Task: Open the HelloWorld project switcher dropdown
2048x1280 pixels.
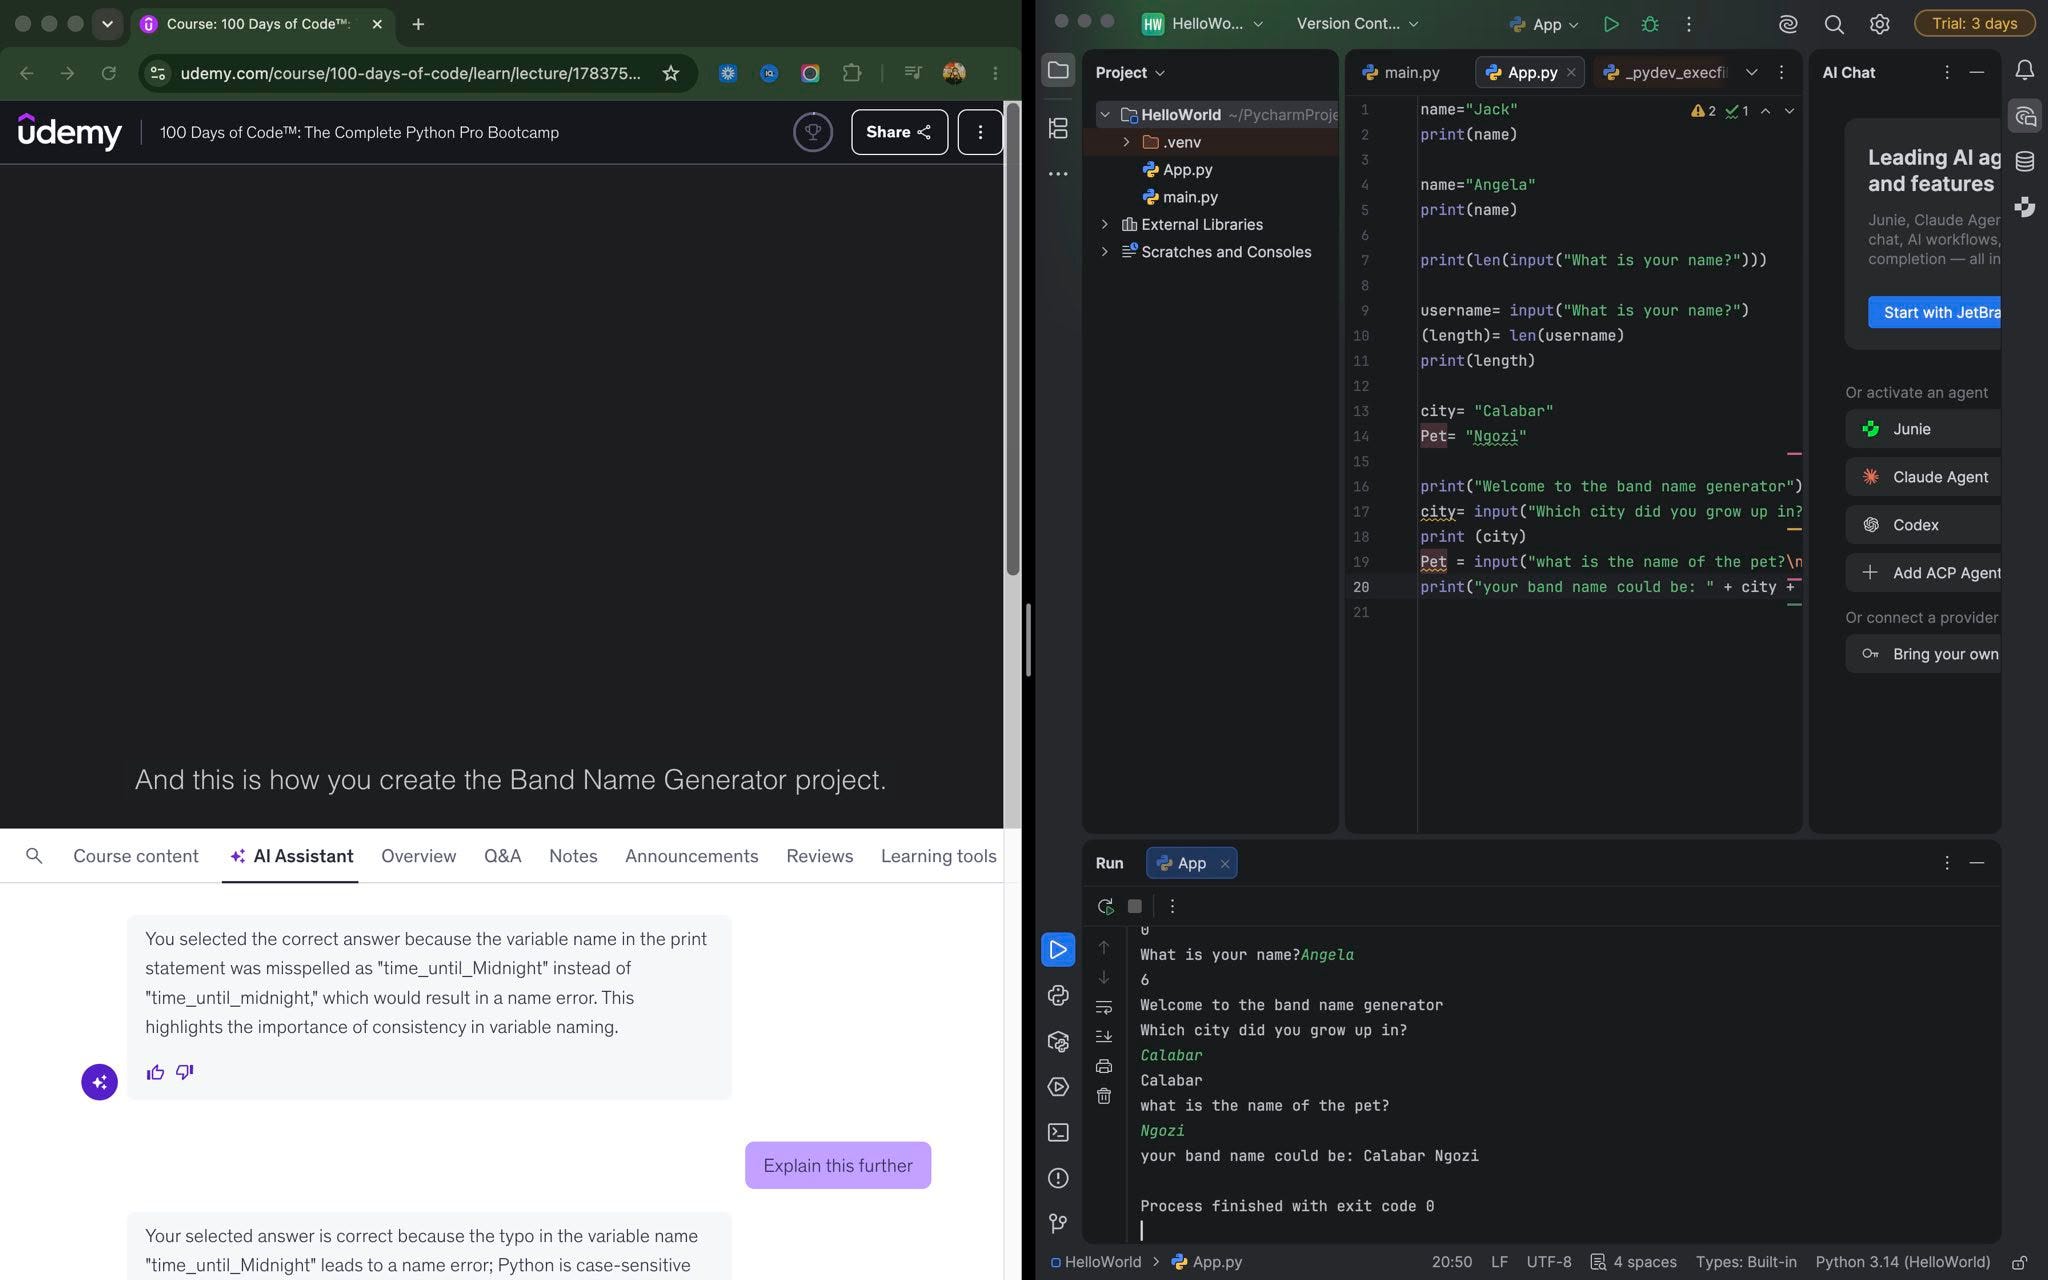Action: pyautogui.click(x=1204, y=24)
